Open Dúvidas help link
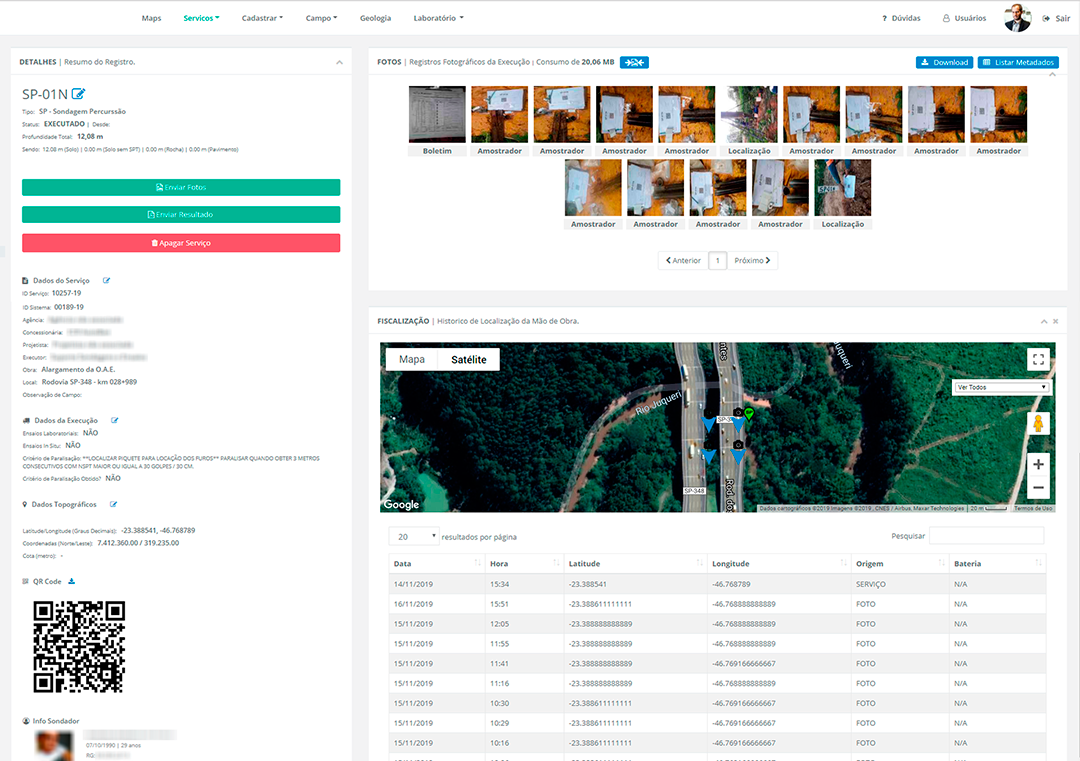Image resolution: width=1080 pixels, height=761 pixels. click(901, 19)
